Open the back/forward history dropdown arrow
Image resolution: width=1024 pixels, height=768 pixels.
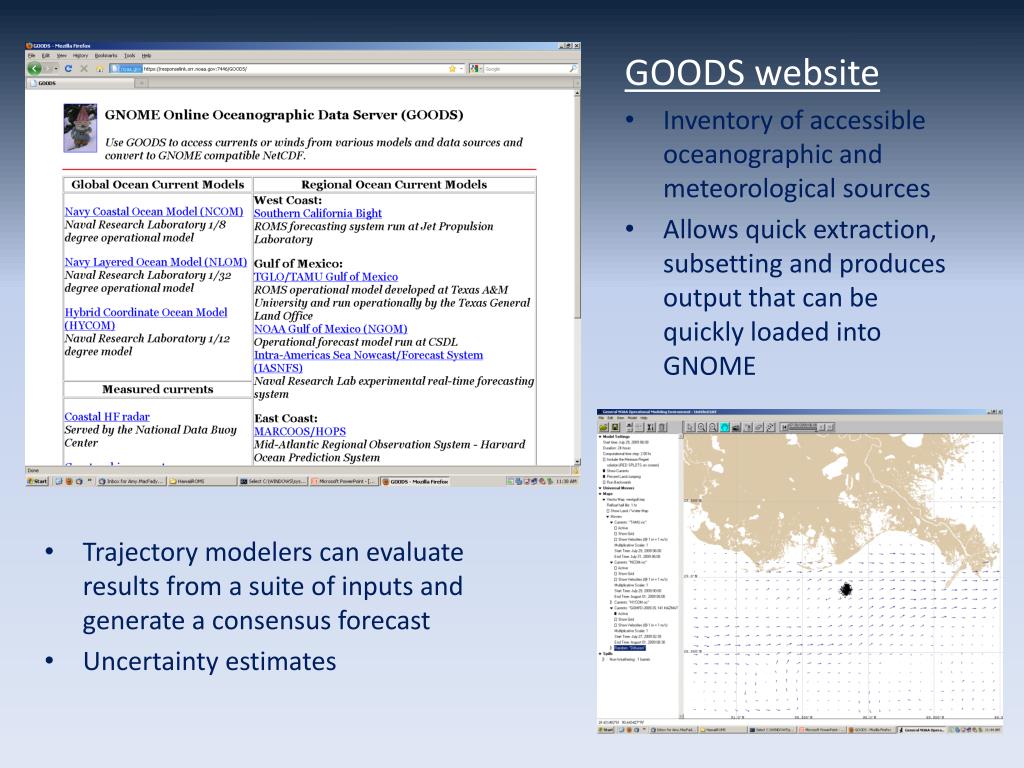coord(56,69)
